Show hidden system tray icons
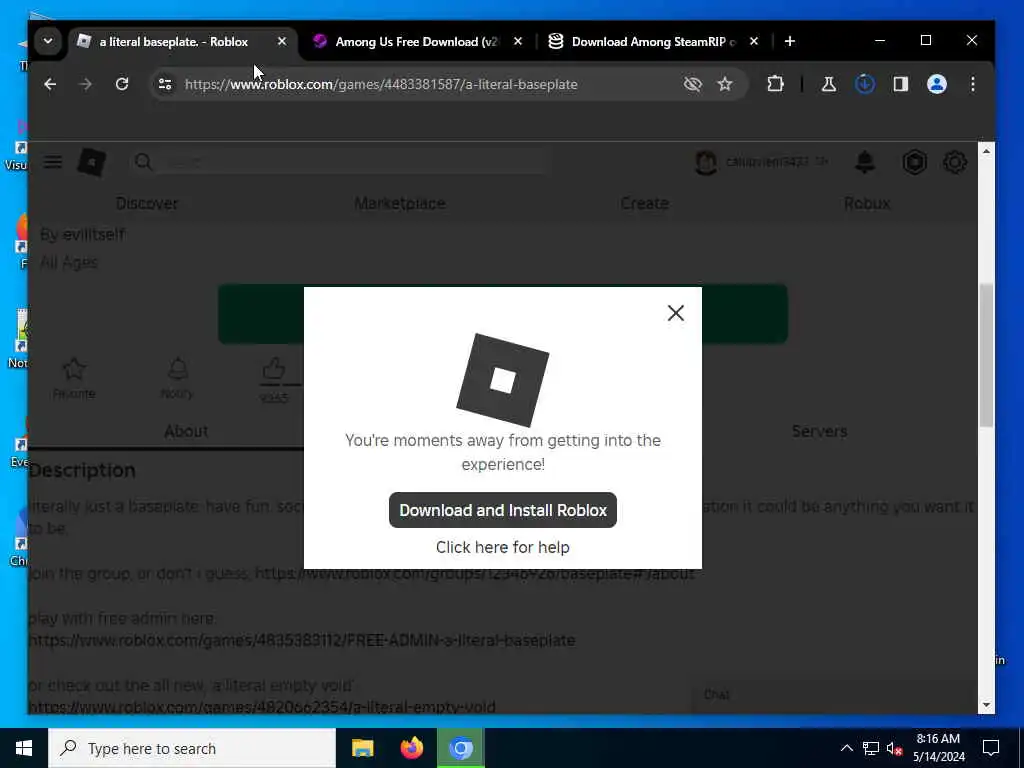The image size is (1024, 768). point(846,748)
